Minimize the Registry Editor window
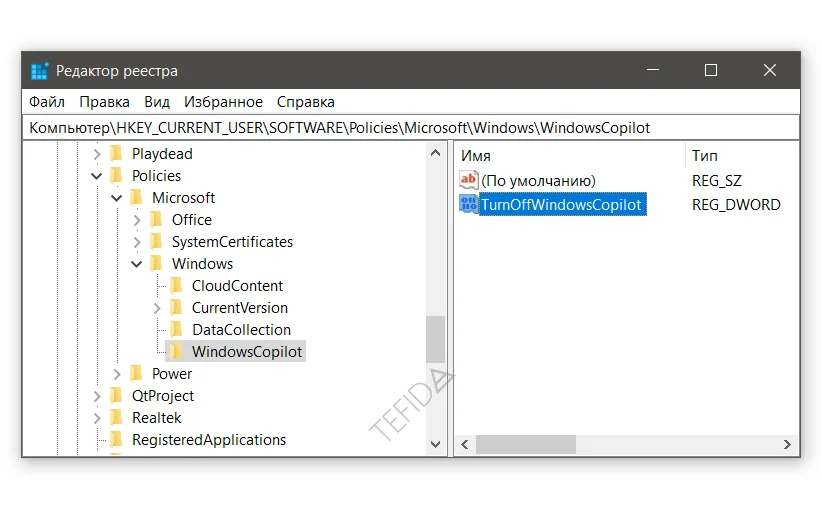 pos(653,70)
